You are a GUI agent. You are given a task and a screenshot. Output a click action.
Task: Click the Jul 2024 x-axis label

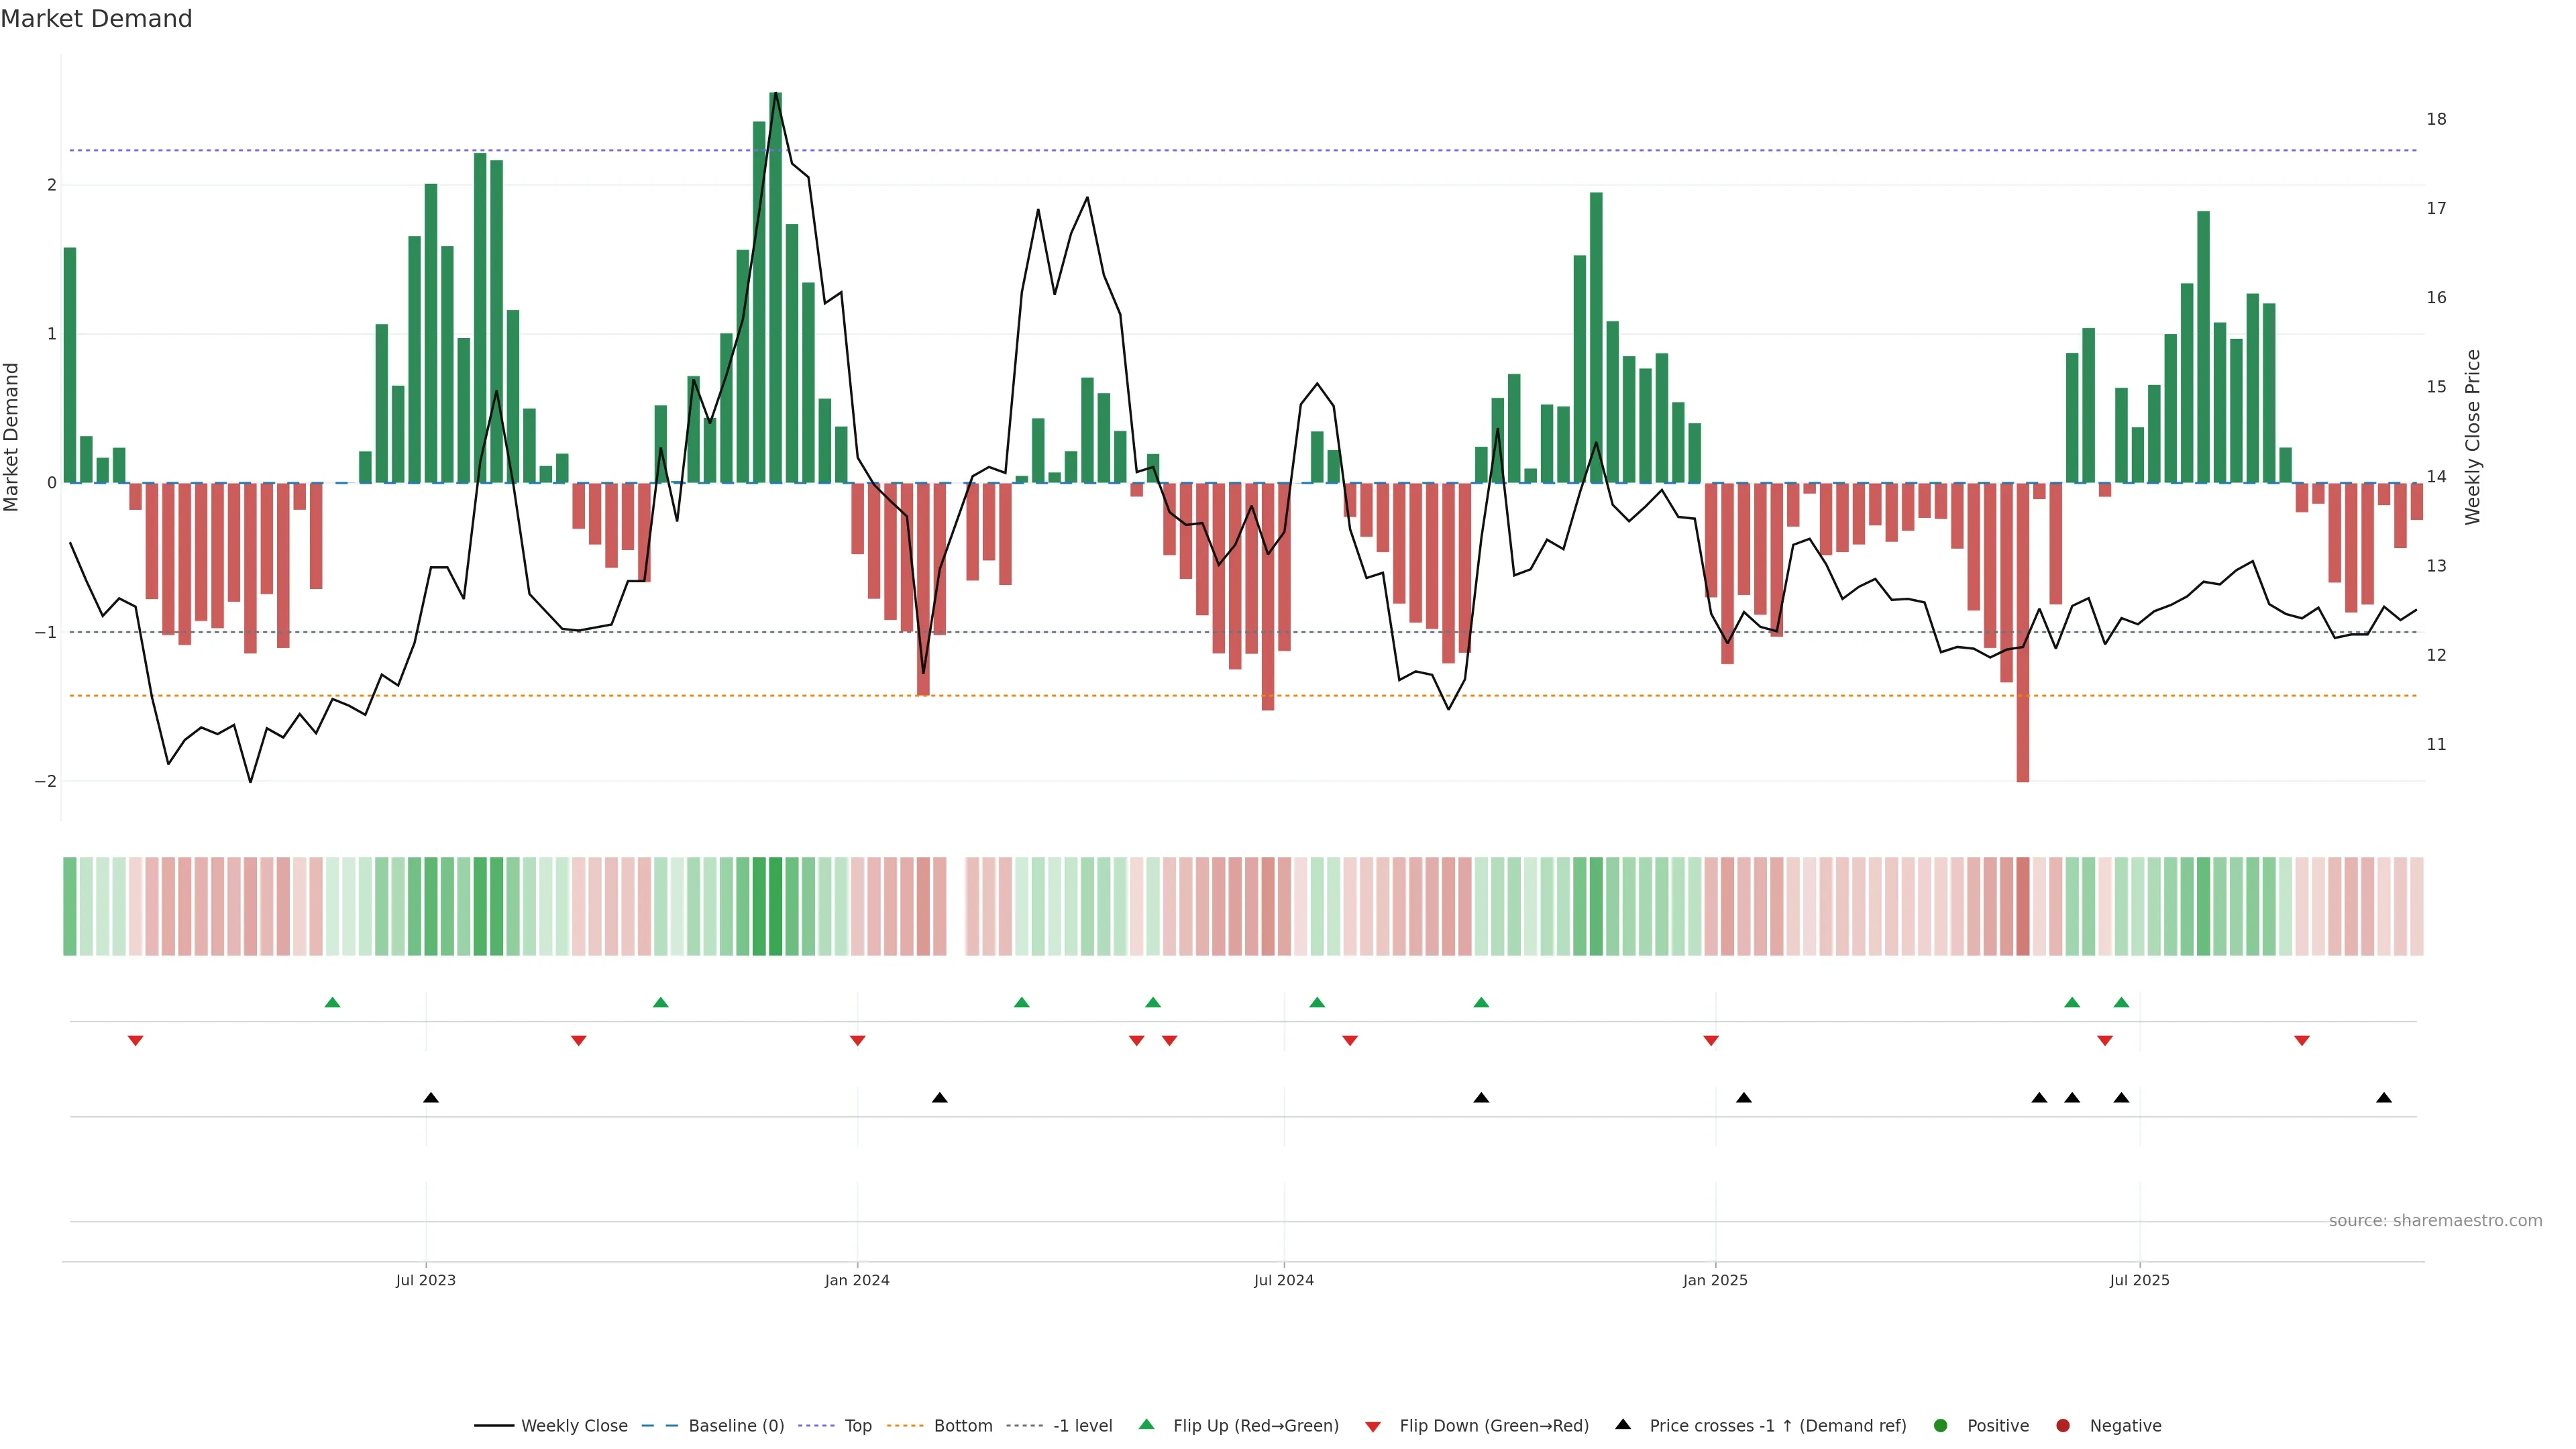pos(1284,1280)
